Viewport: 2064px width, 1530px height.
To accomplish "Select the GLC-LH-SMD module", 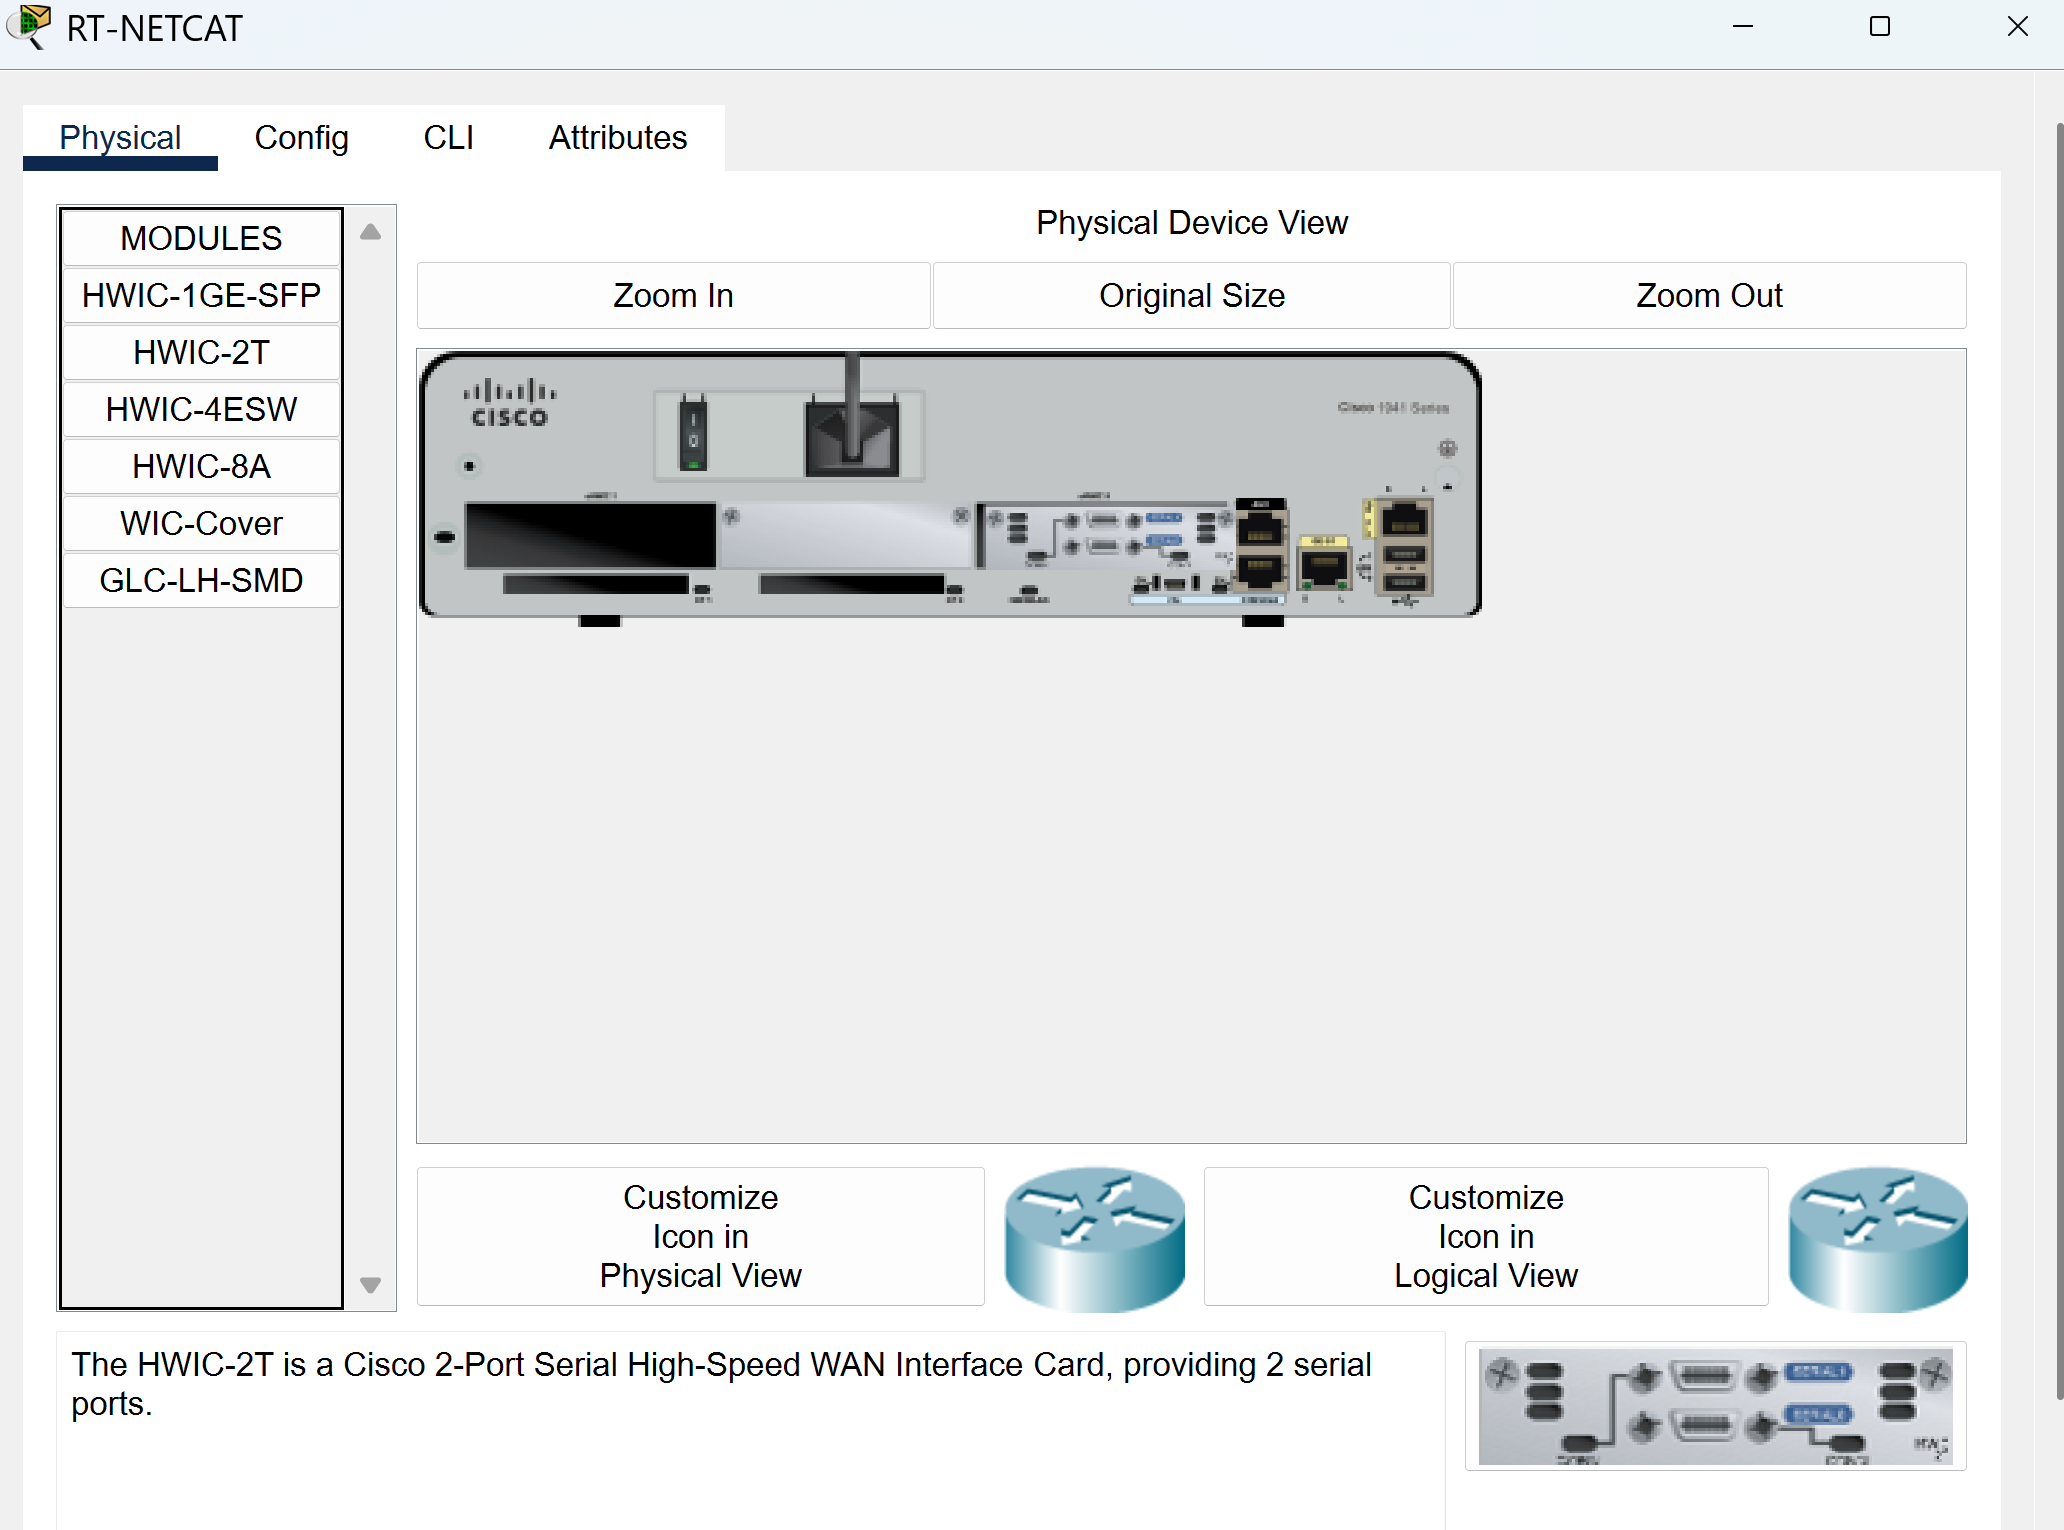I will 201,580.
